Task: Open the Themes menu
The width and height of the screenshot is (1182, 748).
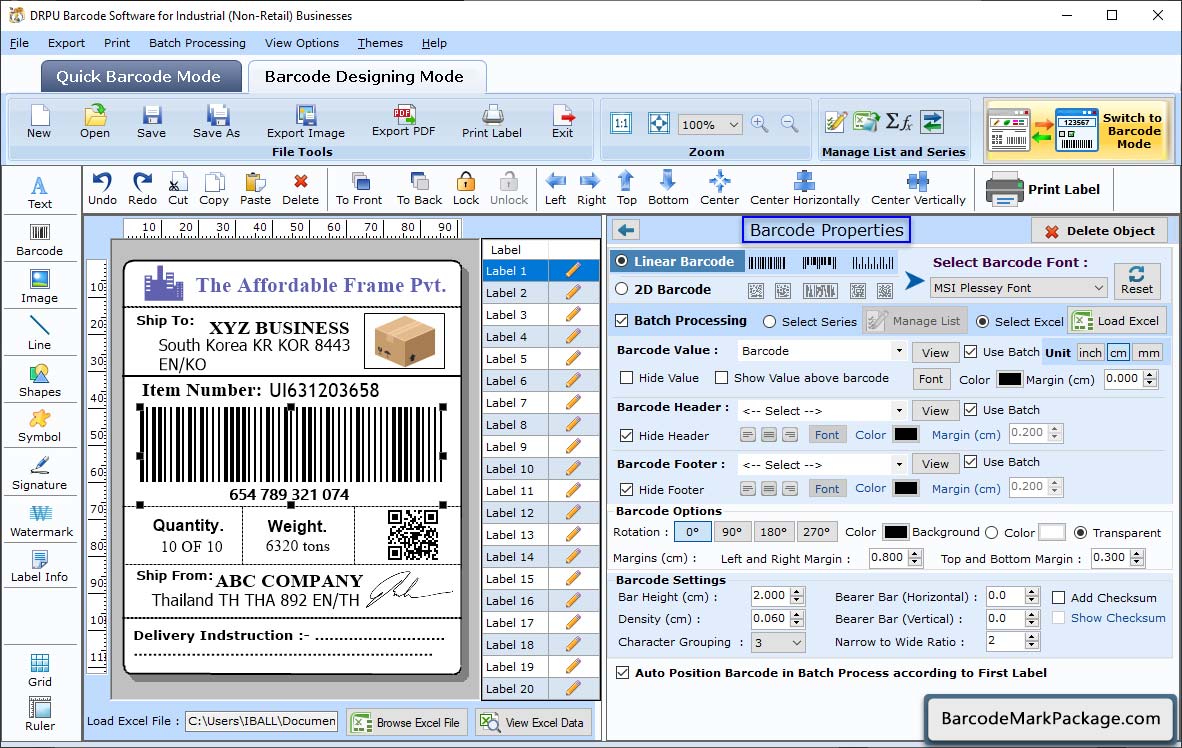Action: click(x=380, y=43)
